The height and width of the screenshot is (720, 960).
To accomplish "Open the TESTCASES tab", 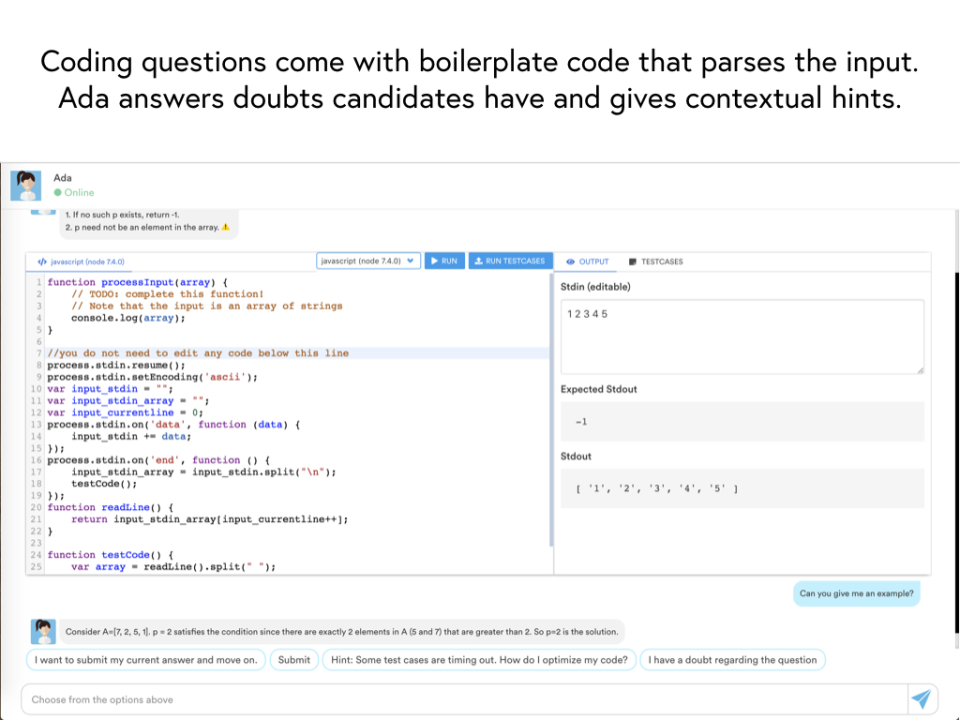I will (x=656, y=262).
